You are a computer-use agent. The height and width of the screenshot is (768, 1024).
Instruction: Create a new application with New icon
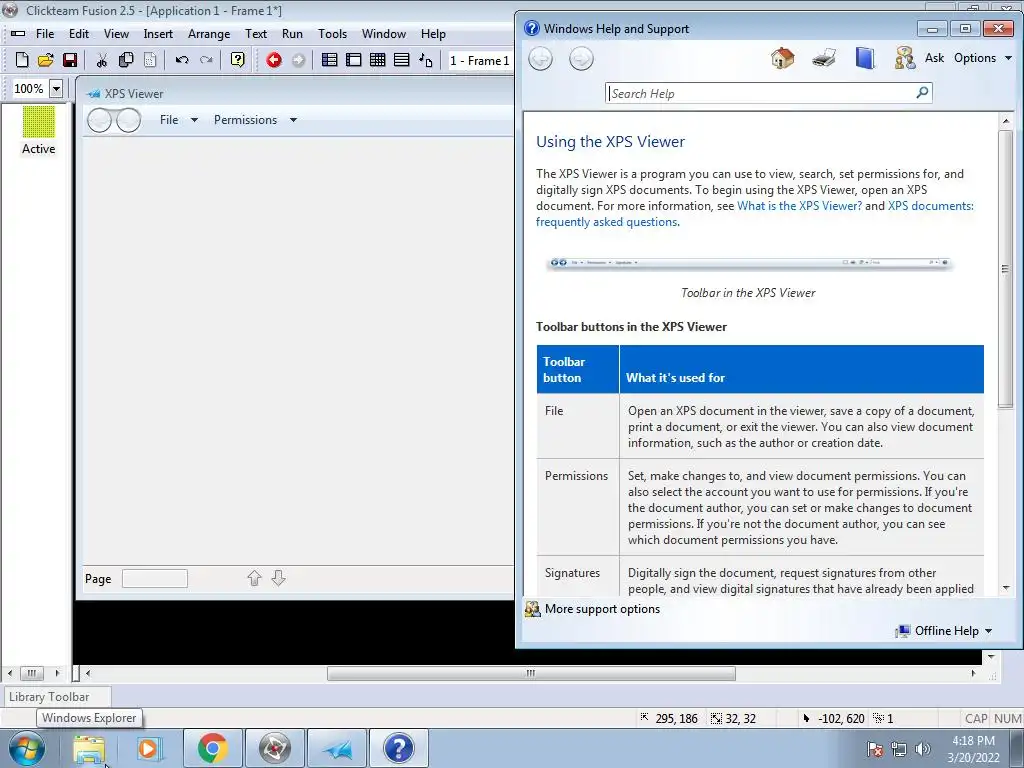tap(22, 60)
